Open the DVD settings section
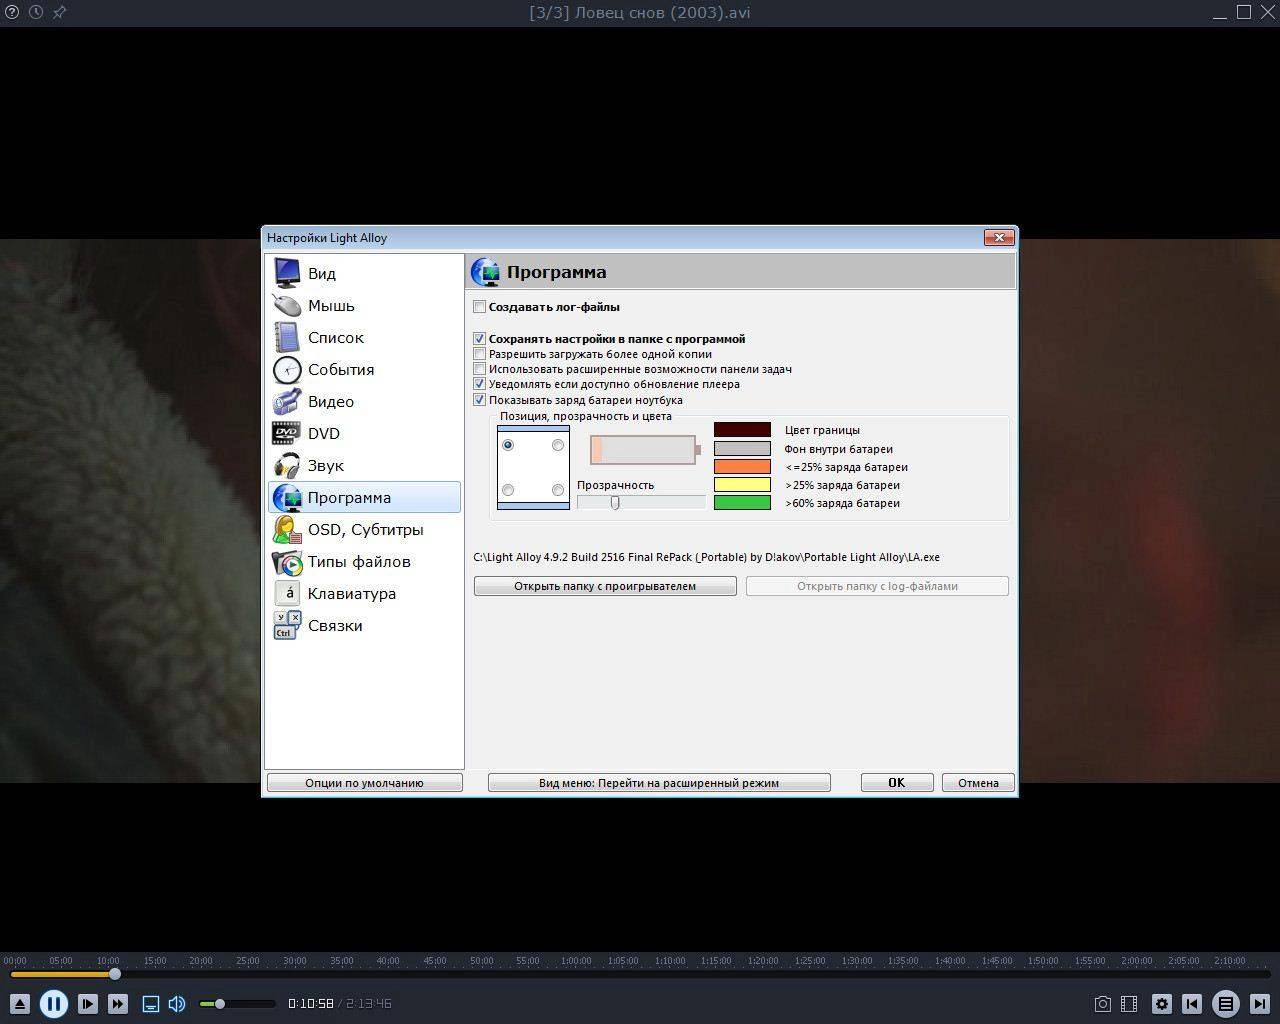 pos(364,433)
